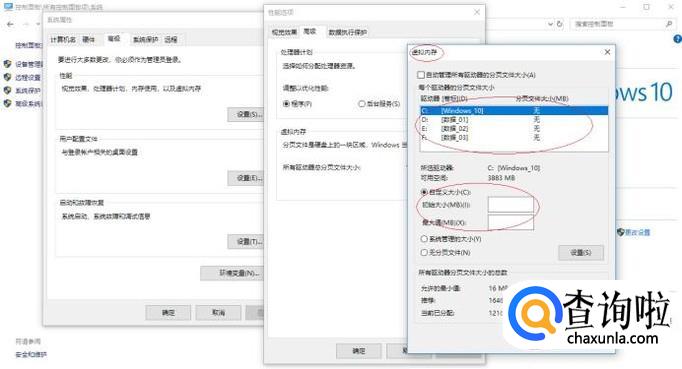The width and height of the screenshot is (682, 369).
Task: Select the No paging file radio option
Action: [x=424, y=252]
